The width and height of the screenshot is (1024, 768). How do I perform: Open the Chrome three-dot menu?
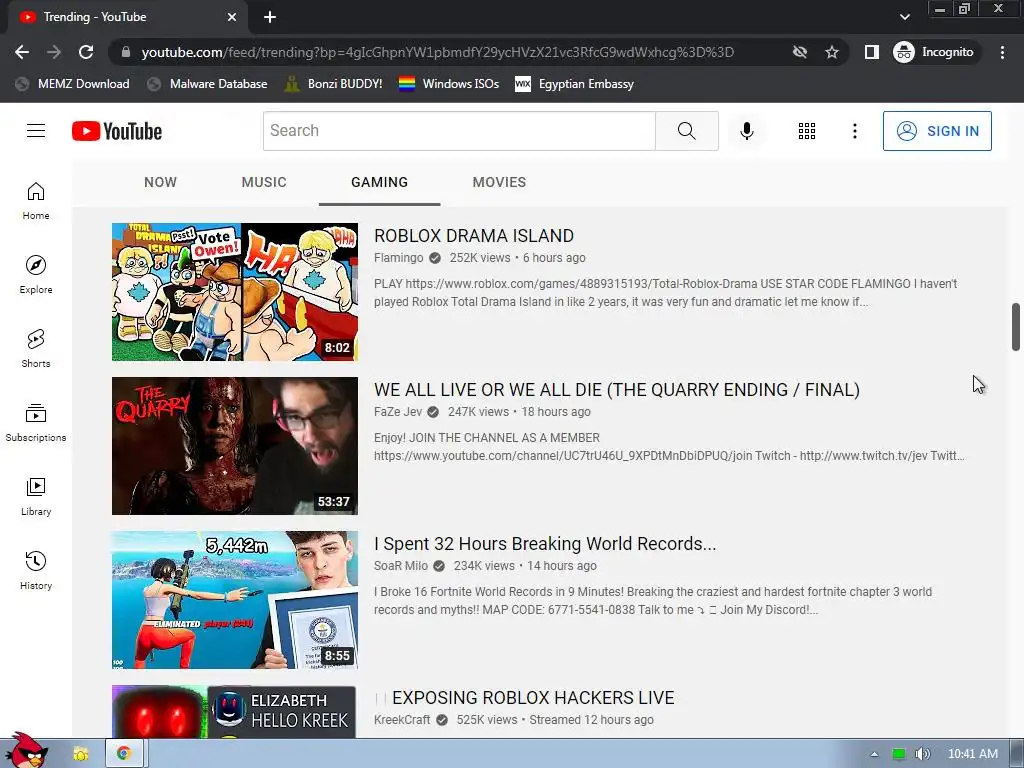(x=1002, y=52)
